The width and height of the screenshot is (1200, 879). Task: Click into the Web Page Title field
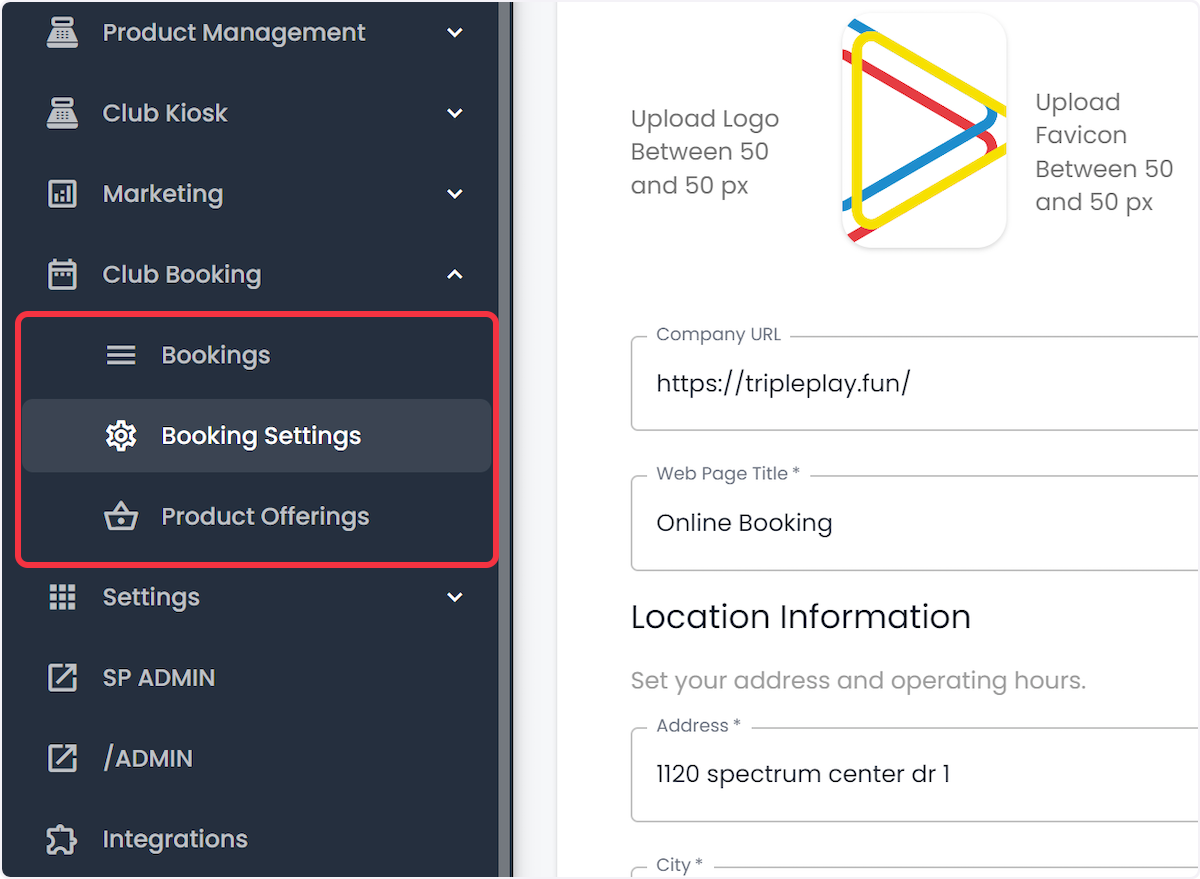(915, 523)
